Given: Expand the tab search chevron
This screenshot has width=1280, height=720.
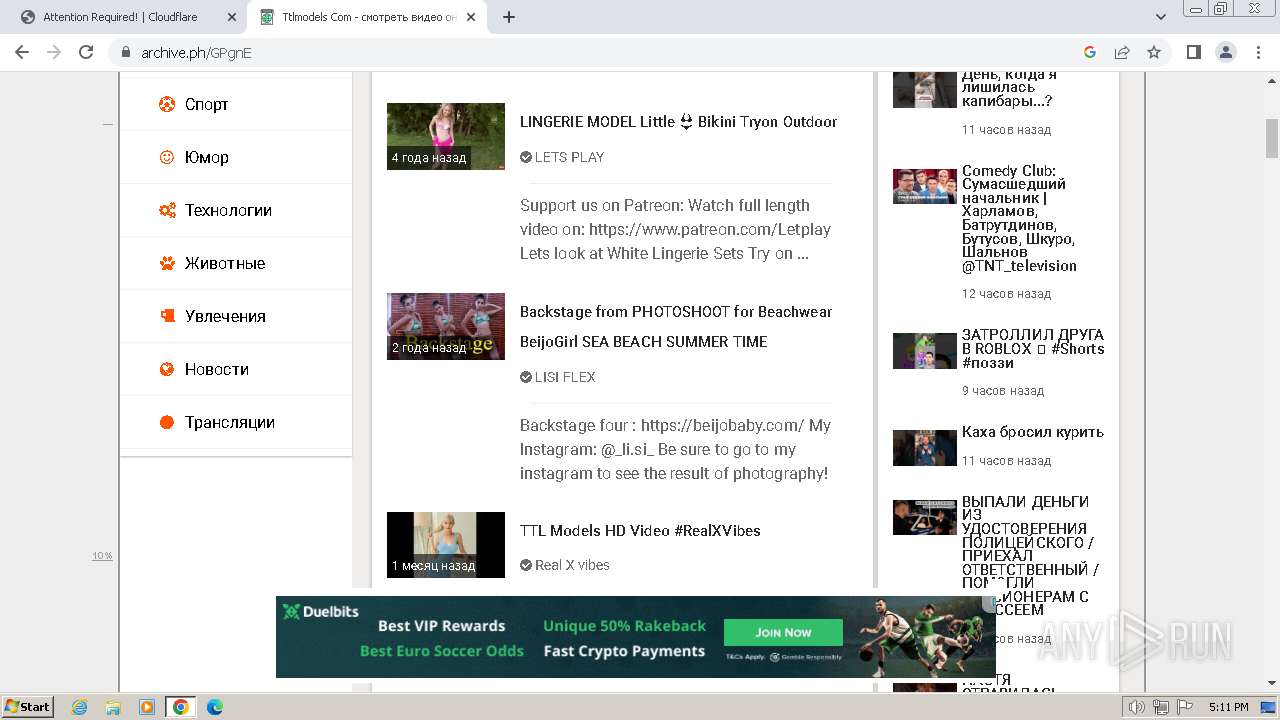Looking at the screenshot, I should point(1160,17).
